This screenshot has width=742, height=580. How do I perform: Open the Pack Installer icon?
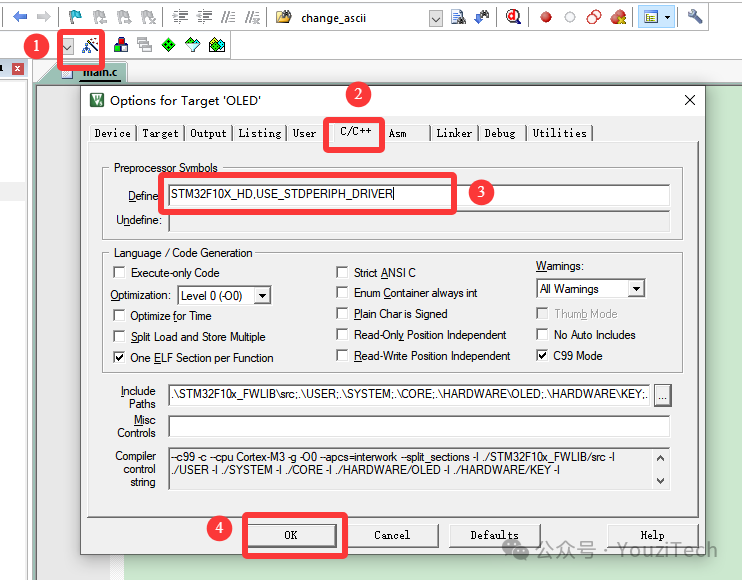(217, 45)
